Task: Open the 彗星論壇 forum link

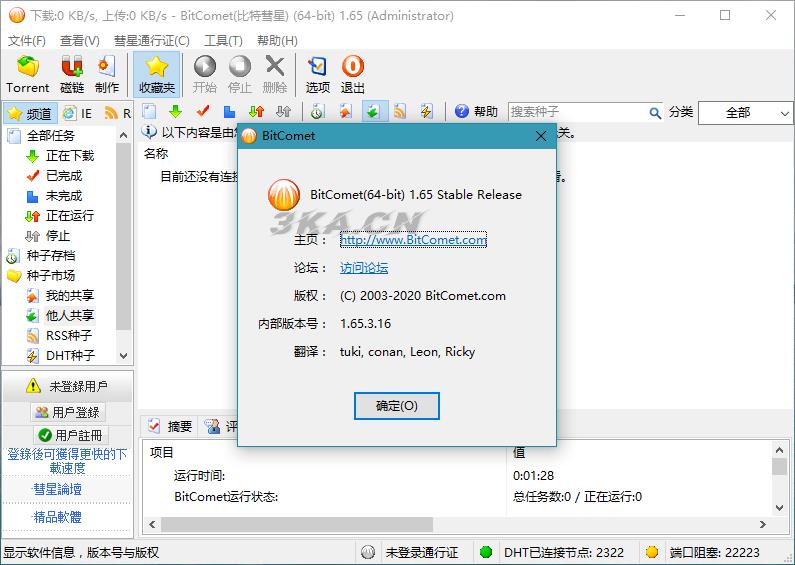Action: pos(57,489)
